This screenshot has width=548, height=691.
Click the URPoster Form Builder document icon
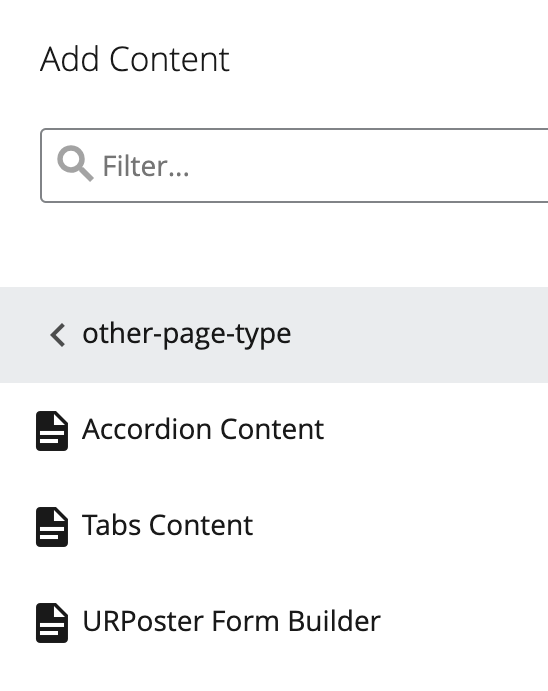[x=52, y=623]
